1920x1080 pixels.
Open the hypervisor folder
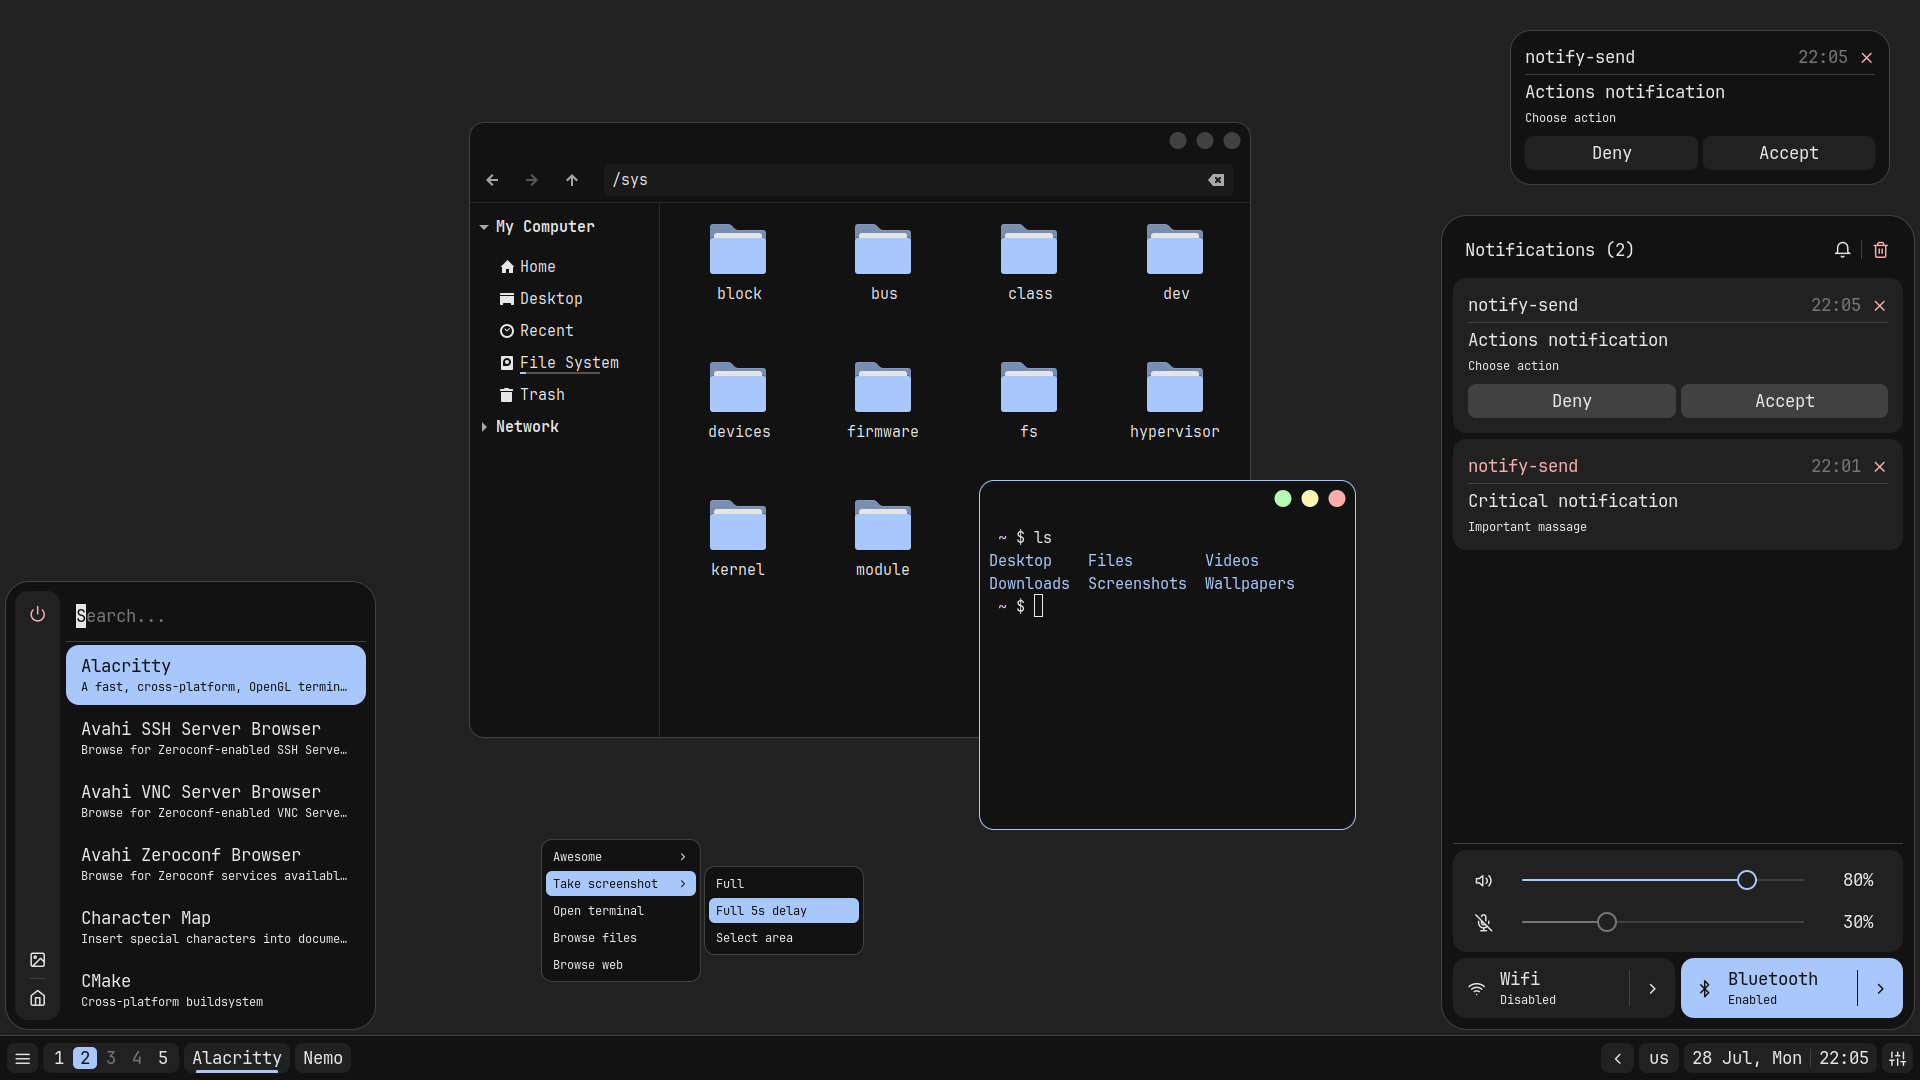[1175, 387]
